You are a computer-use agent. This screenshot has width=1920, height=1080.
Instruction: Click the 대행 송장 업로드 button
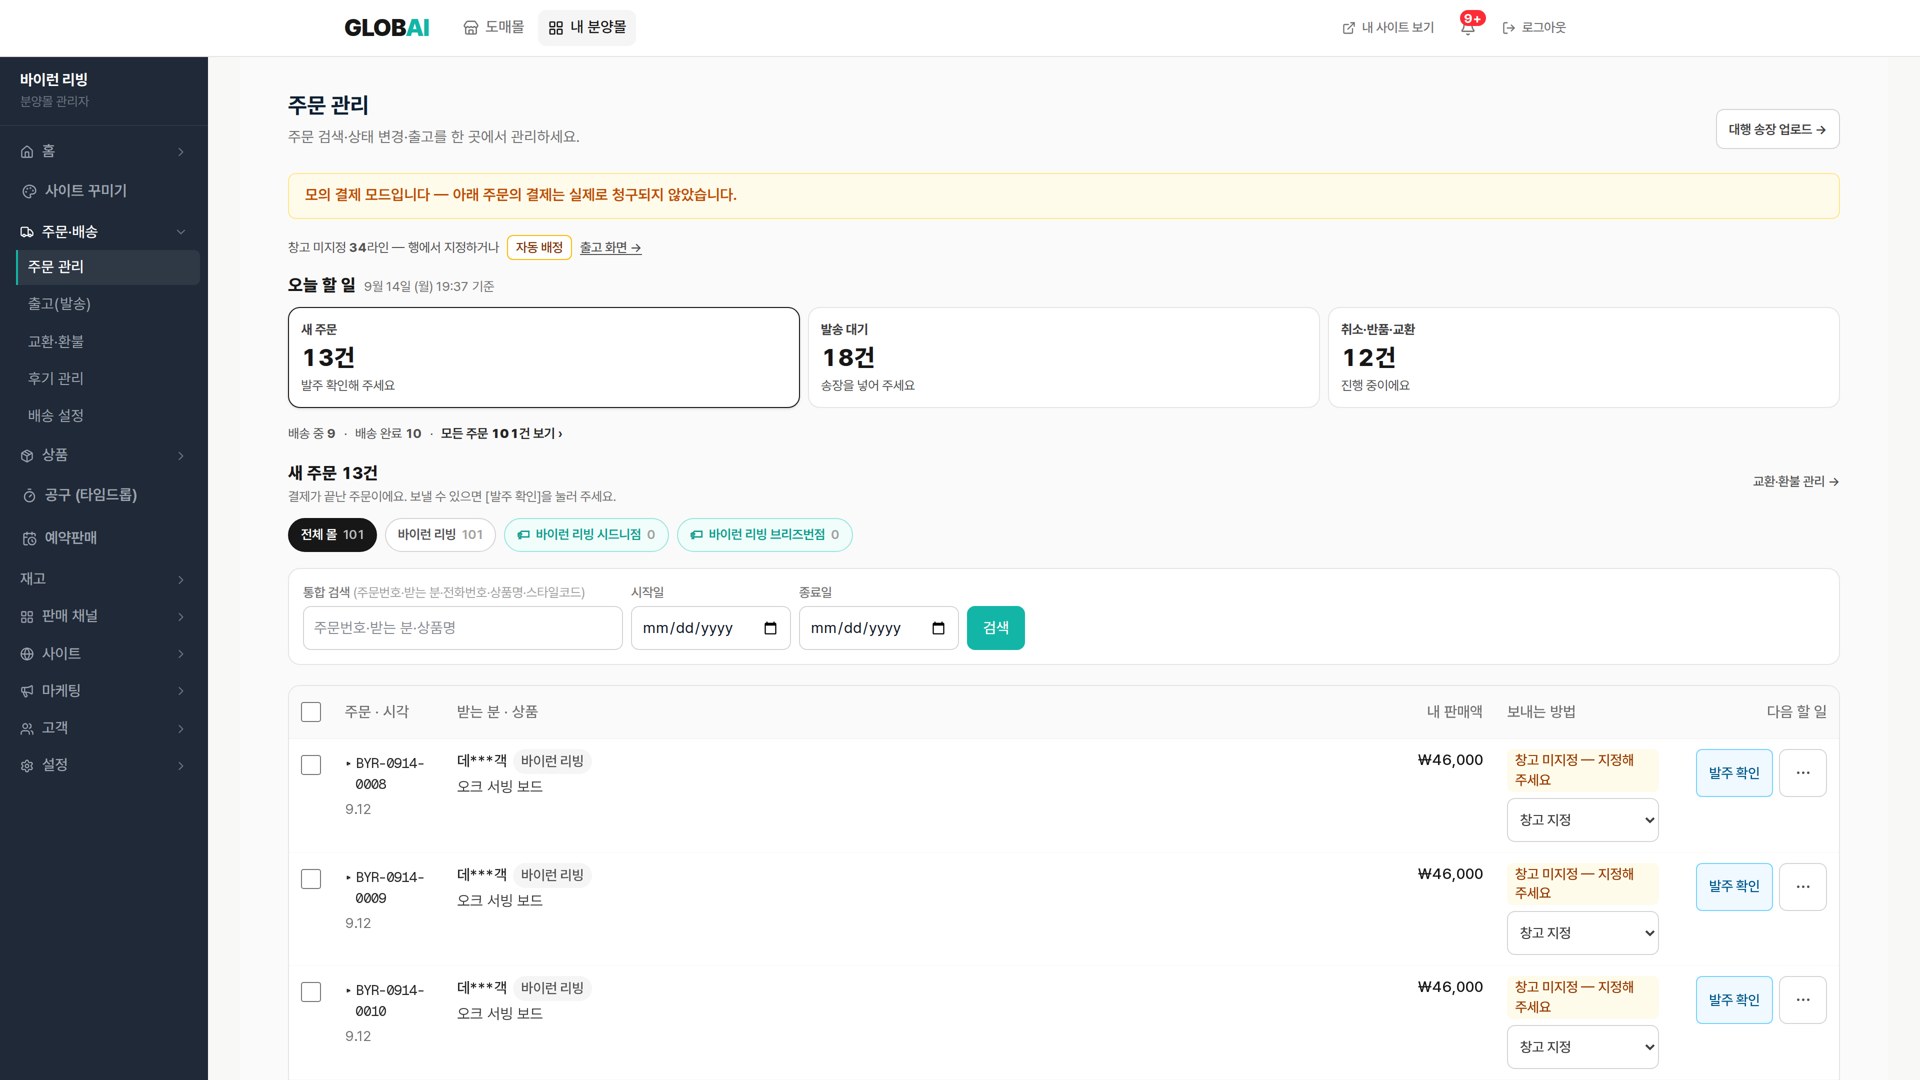click(1777, 129)
